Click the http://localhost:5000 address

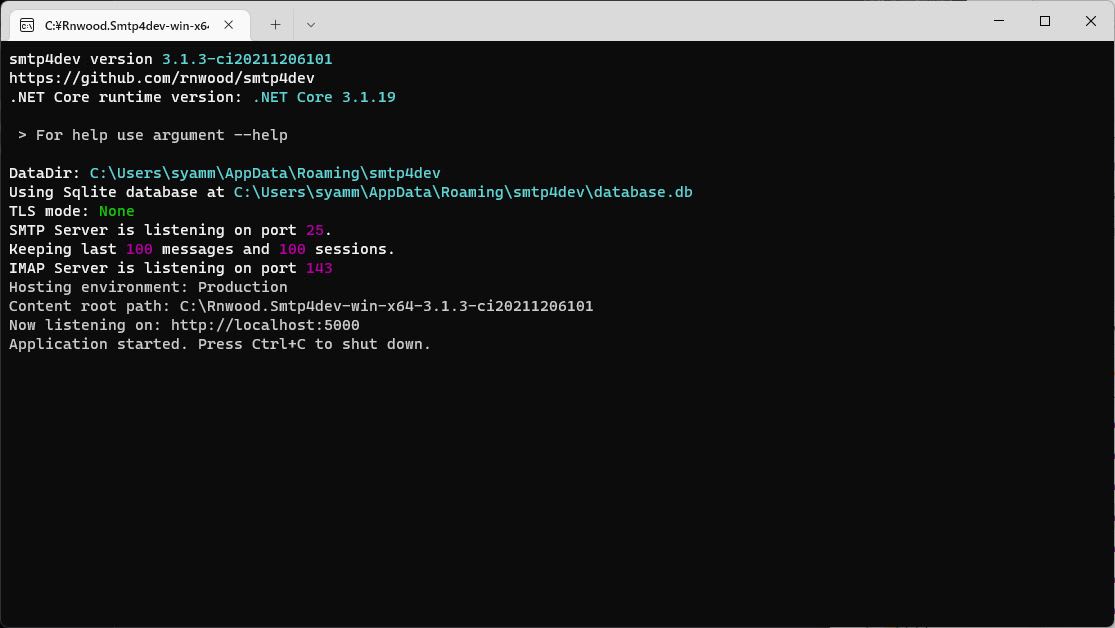point(265,325)
